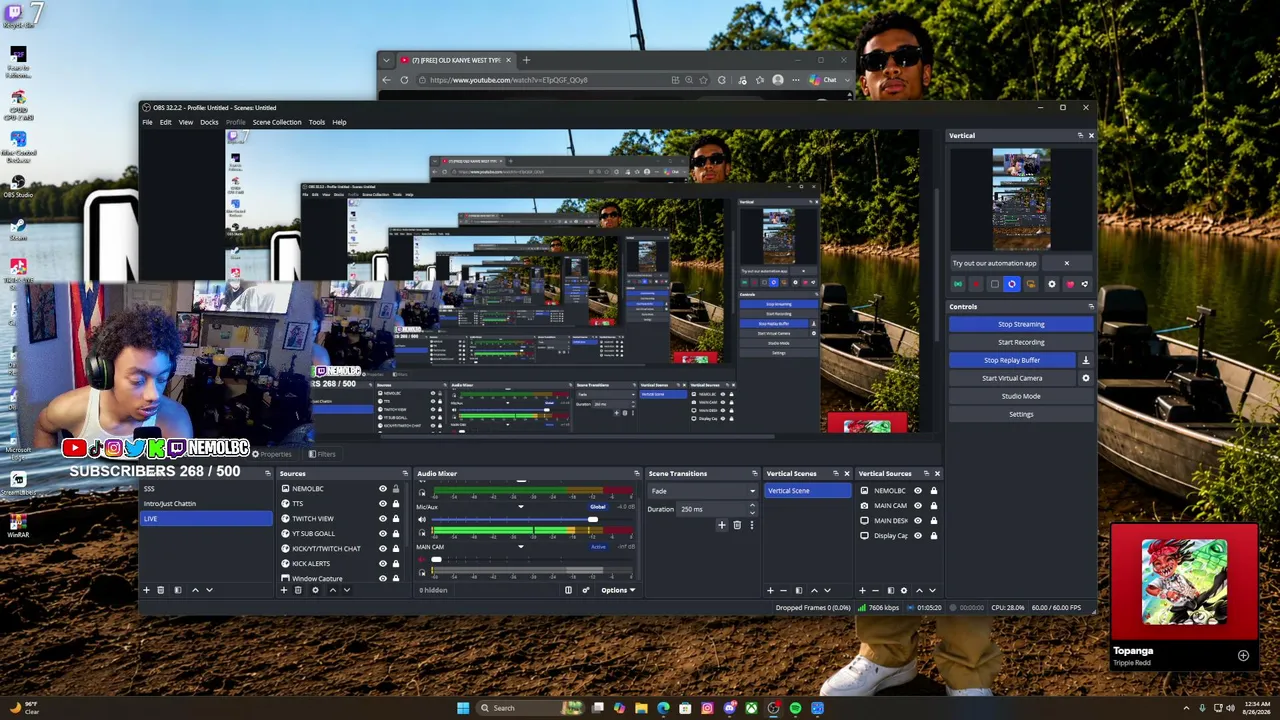1280x720 pixels.
Task: Delete the selected scene with trash icon
Action: click(x=160, y=590)
